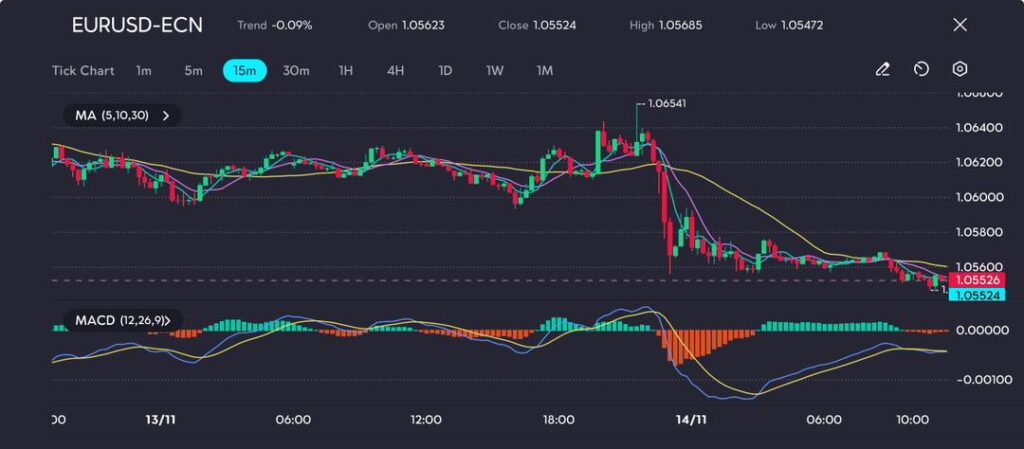Screen dimensions: 1024x449
Task: Close the EURUSD-ECN chart panel
Action: (960, 25)
